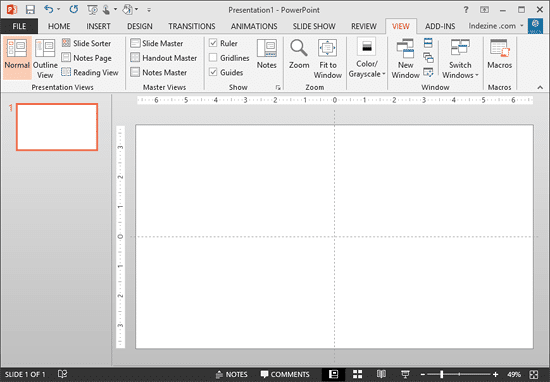Open Notes Page view
The width and height of the screenshot is (550, 382).
(x=86, y=58)
